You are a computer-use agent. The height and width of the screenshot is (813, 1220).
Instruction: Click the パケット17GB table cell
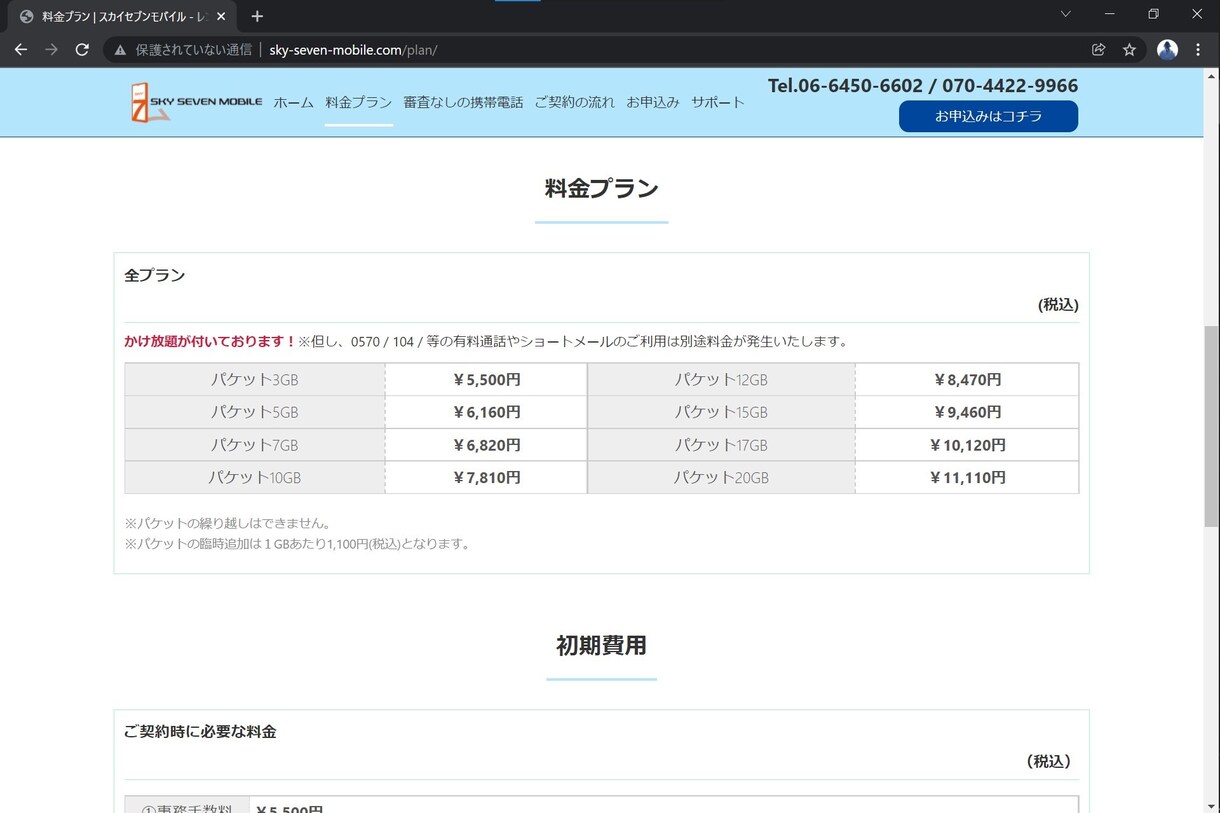coord(721,445)
